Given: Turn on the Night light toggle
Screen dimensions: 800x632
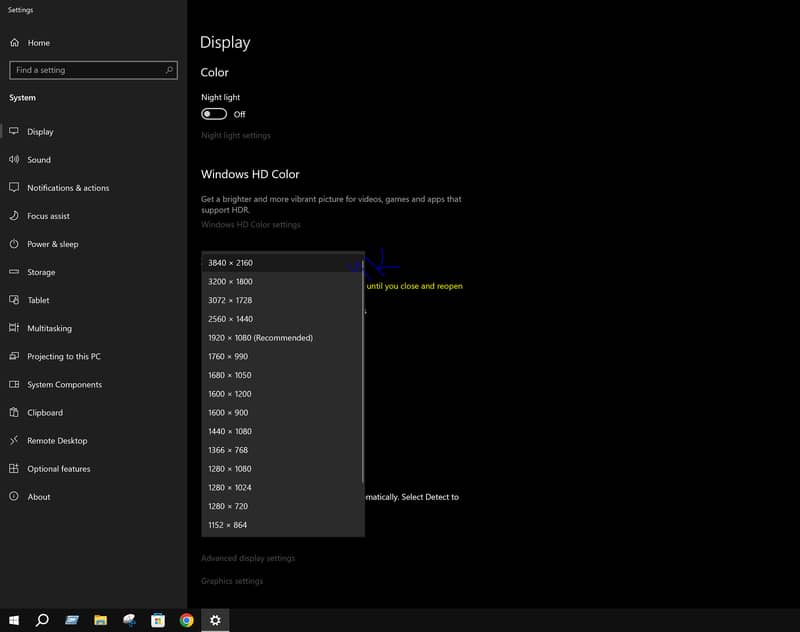Looking at the screenshot, I should (x=214, y=114).
